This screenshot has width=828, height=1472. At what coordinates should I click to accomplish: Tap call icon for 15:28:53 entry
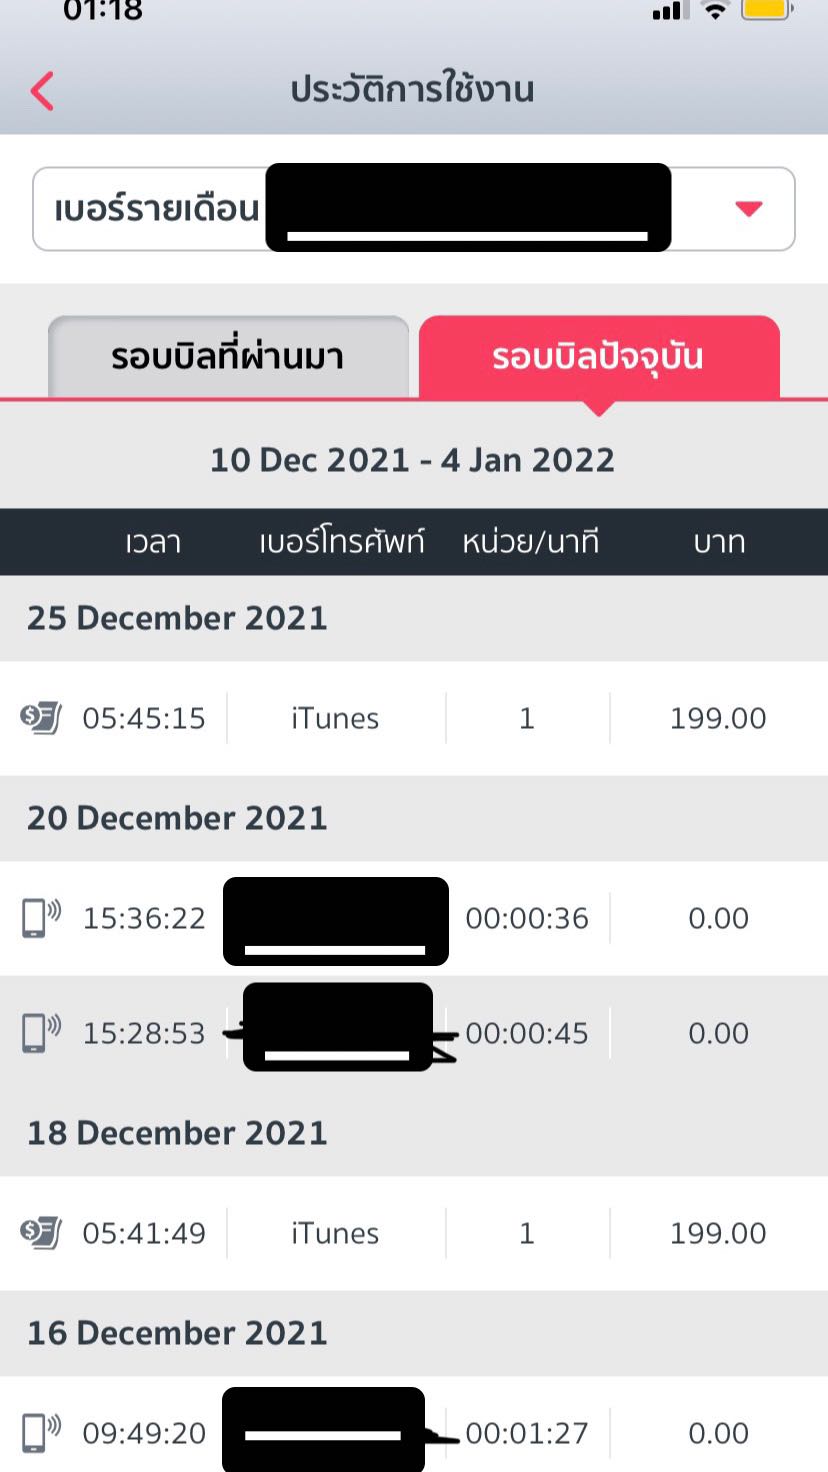click(41, 1033)
